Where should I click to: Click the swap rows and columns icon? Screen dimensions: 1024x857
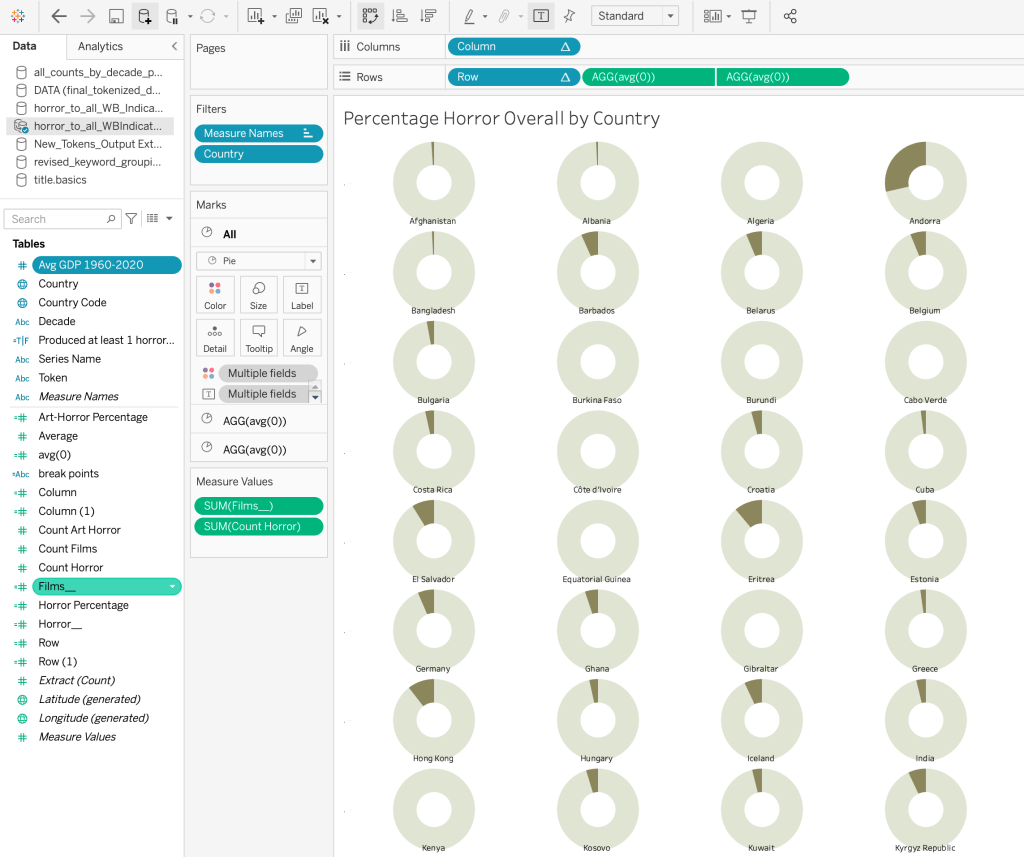coord(370,16)
